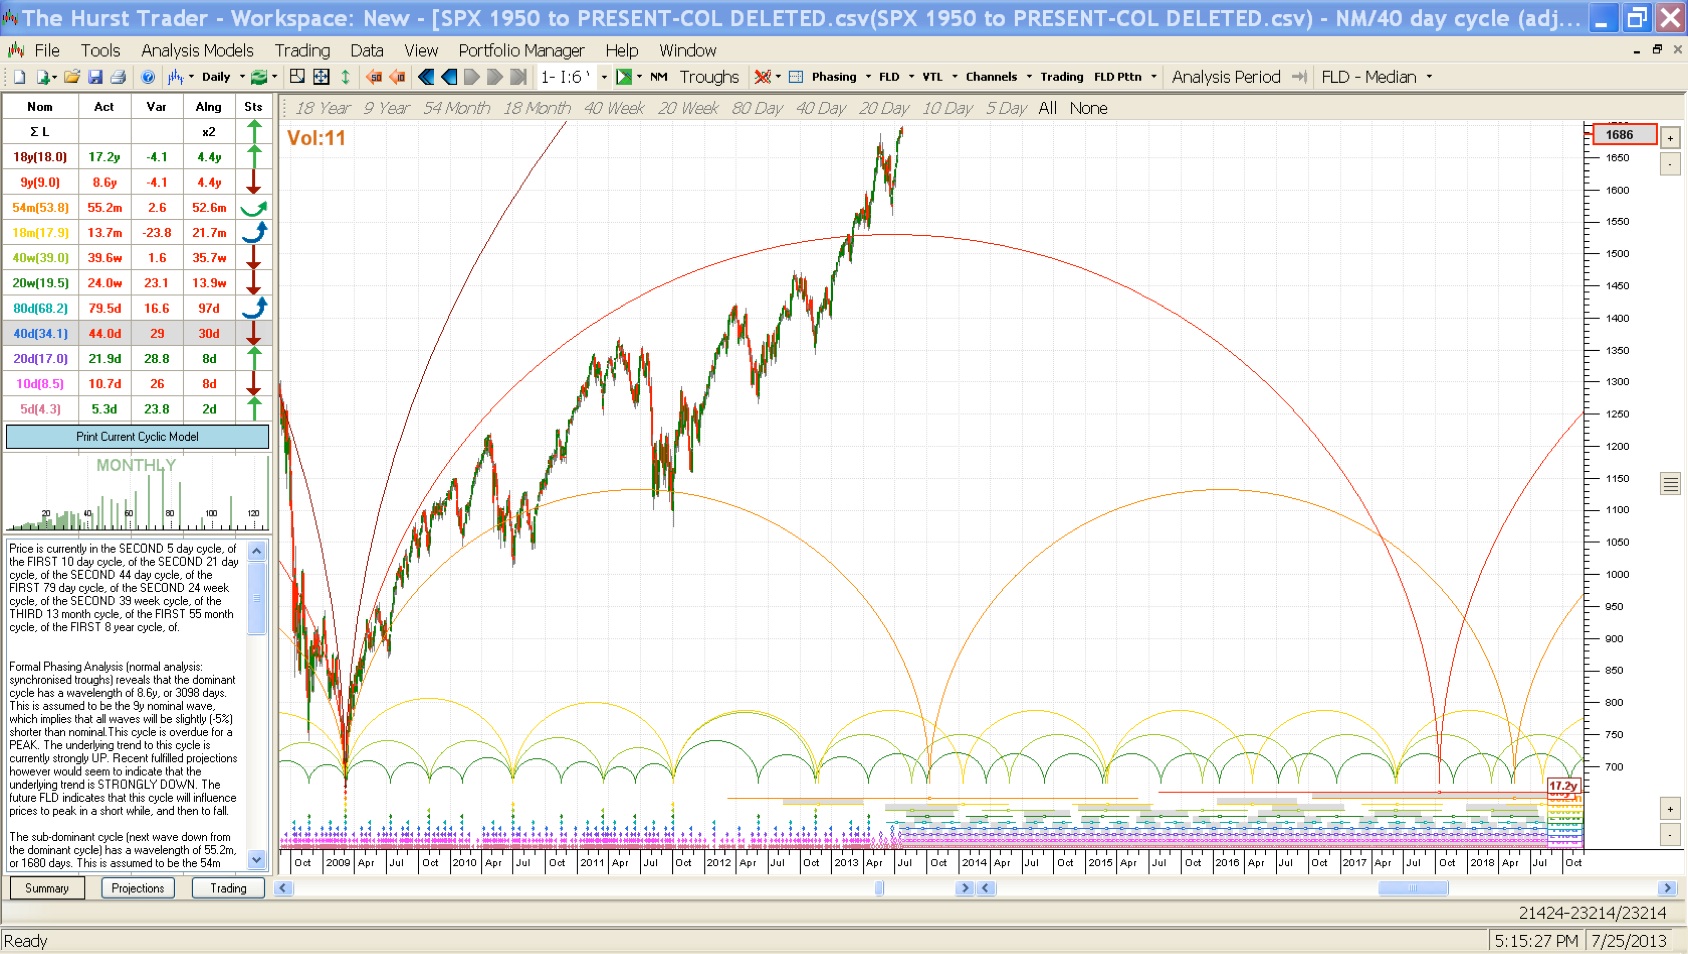Click the step back 50 bars icon
Screen dimensions: 1688x954
[374, 77]
